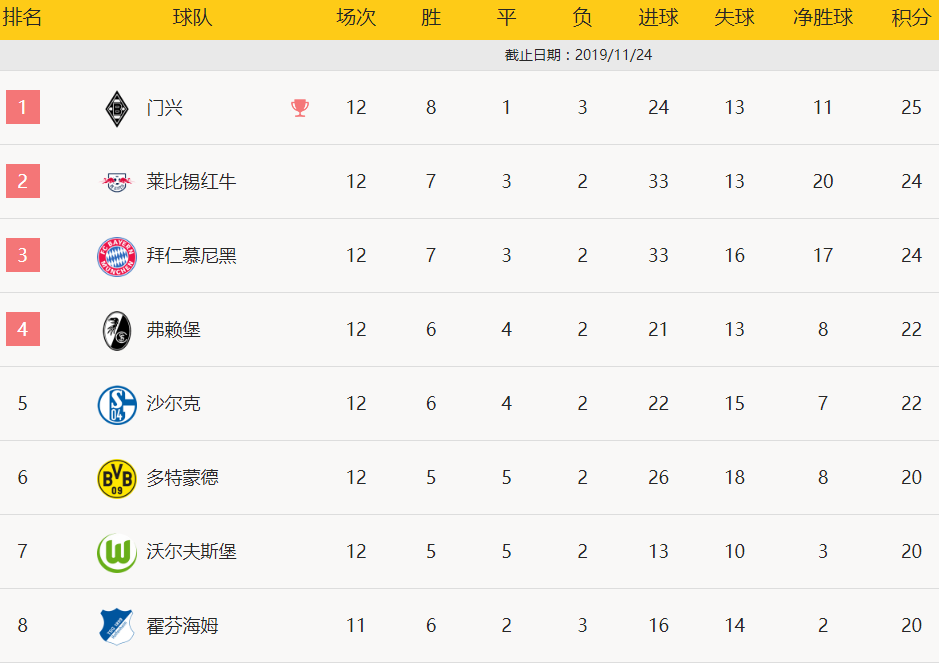Click the red rank 1 badge
This screenshot has height=663, width=939.
click(x=23, y=107)
